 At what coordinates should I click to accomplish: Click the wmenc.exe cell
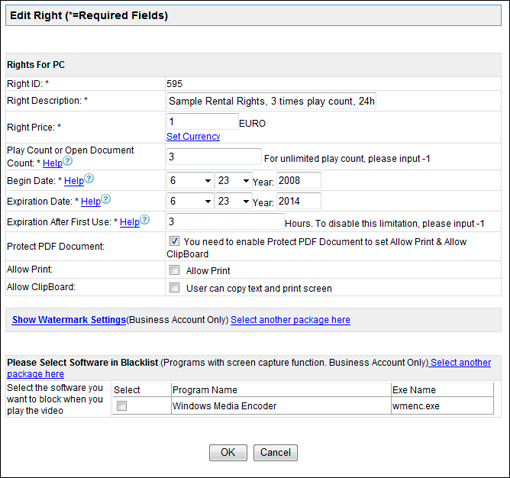[416, 406]
